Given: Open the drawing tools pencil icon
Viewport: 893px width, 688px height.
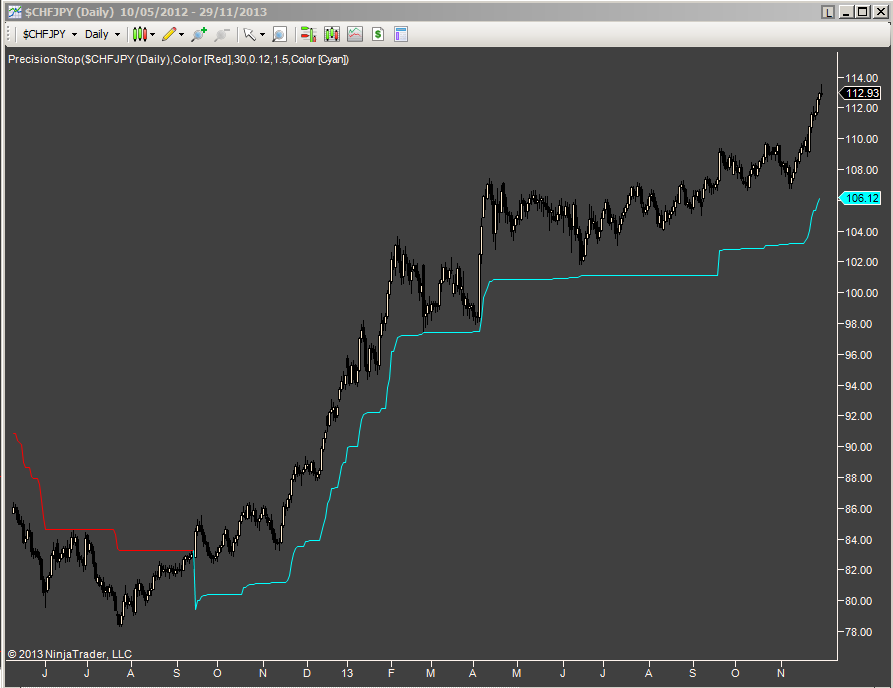Looking at the screenshot, I should [x=167, y=33].
